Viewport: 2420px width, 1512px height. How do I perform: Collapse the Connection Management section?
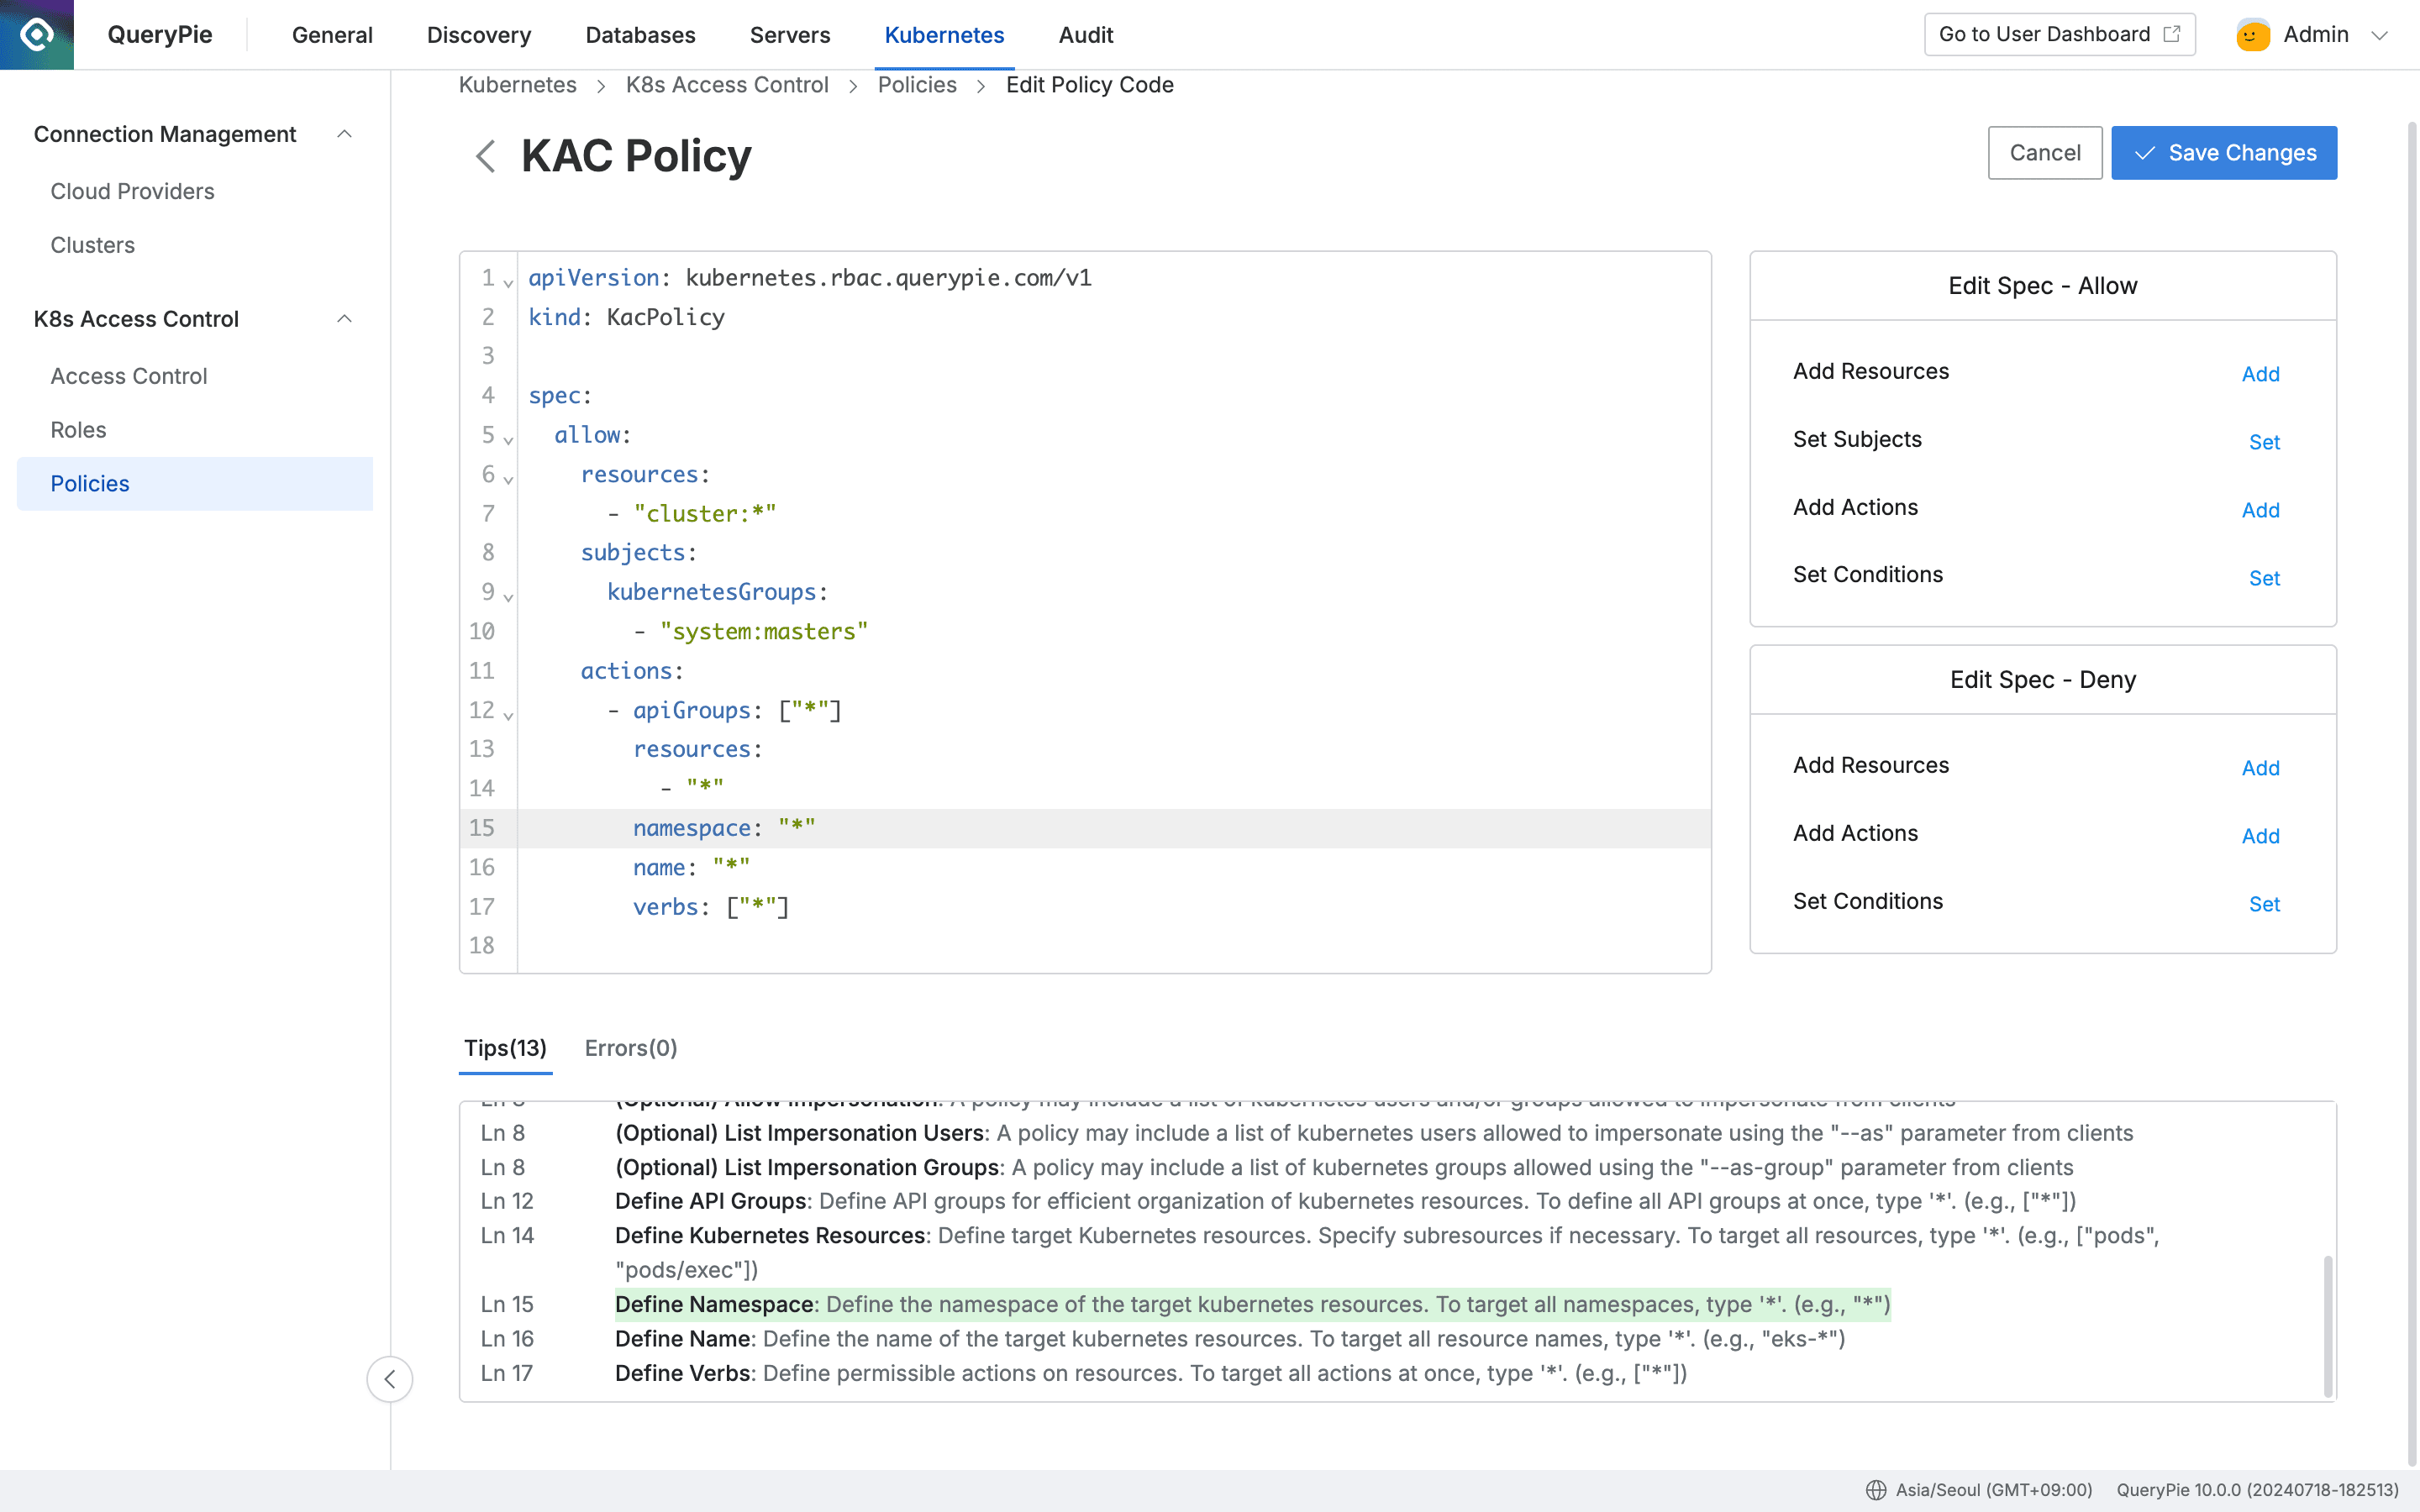[345, 133]
